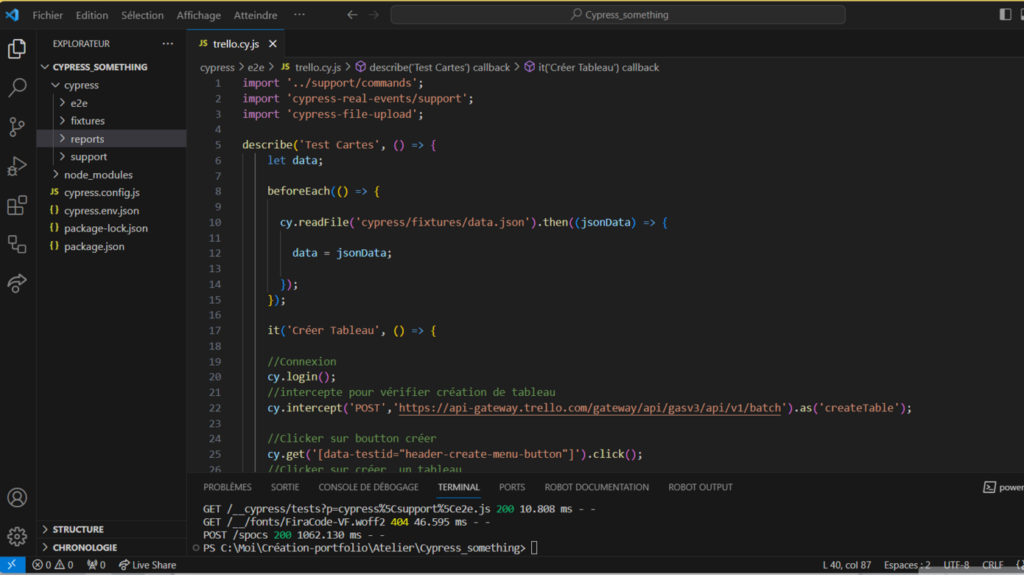Toggle the primary sidebar layout button
Screen dimensions: 1024x575
point(1005,15)
